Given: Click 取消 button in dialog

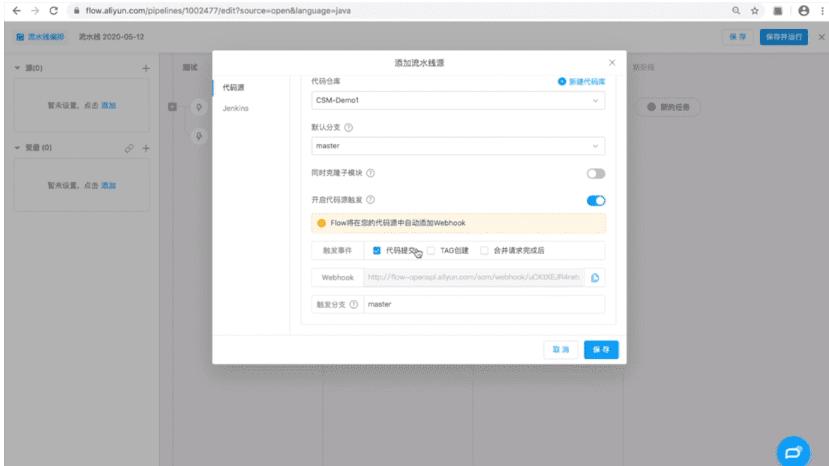Looking at the screenshot, I should (560, 350).
